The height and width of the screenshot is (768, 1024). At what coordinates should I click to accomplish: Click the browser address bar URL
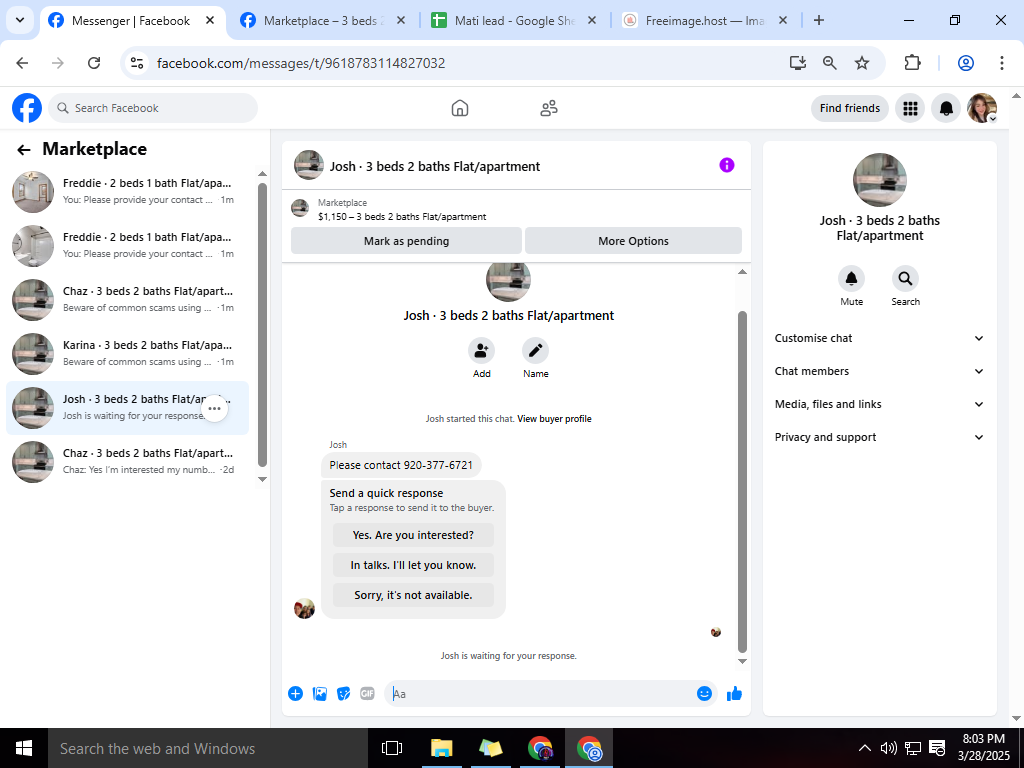coord(301,63)
